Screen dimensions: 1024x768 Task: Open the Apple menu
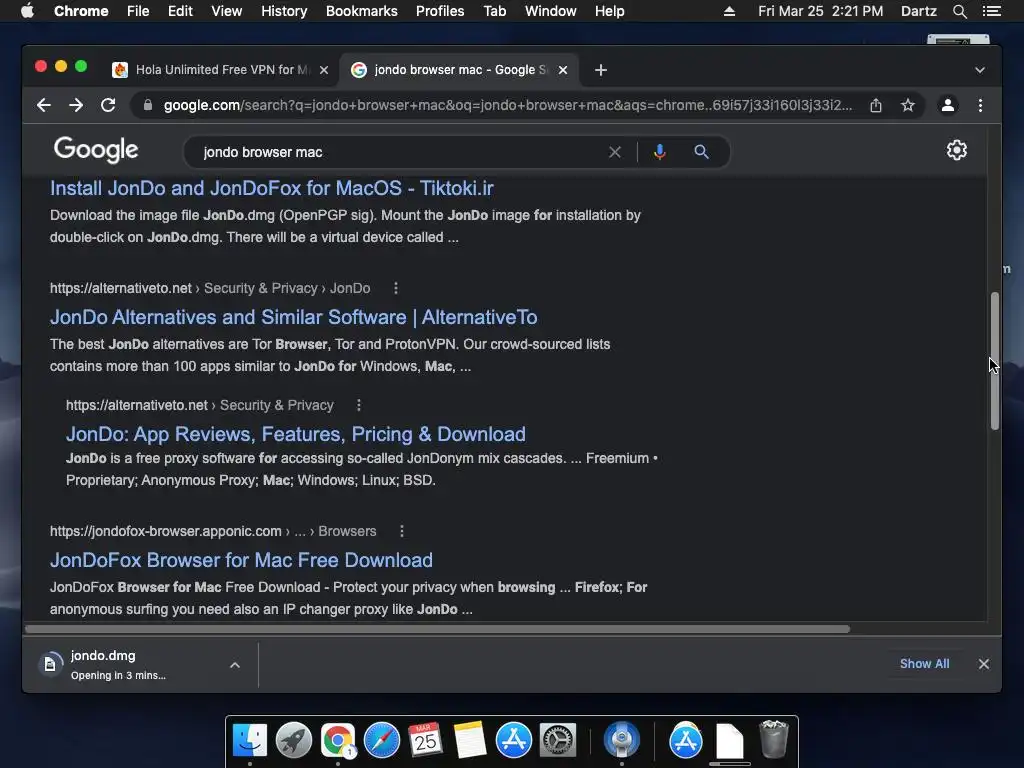[27, 11]
